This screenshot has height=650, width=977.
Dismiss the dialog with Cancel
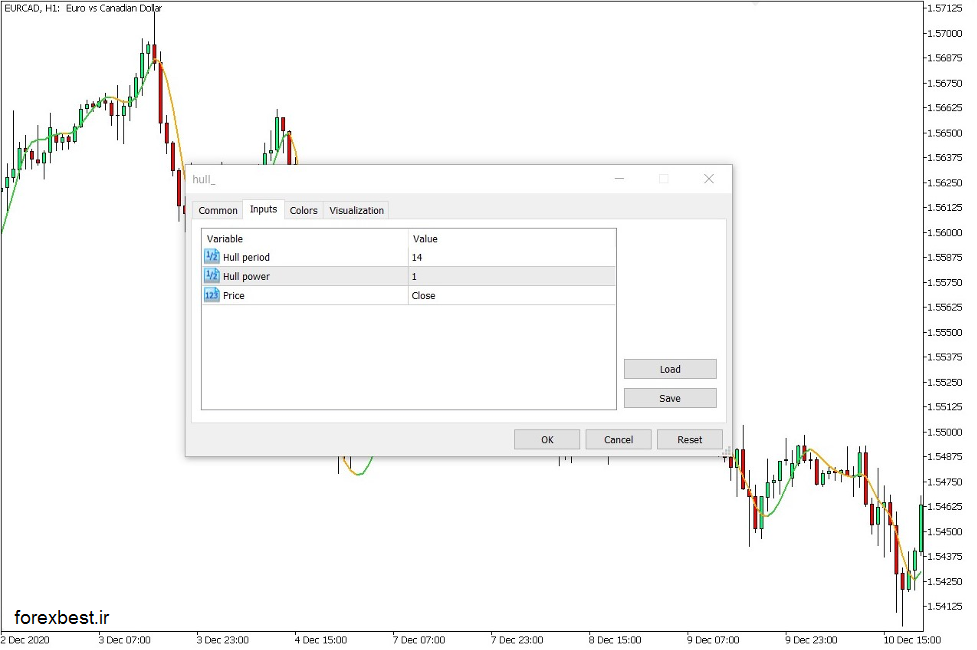pyautogui.click(x=618, y=439)
